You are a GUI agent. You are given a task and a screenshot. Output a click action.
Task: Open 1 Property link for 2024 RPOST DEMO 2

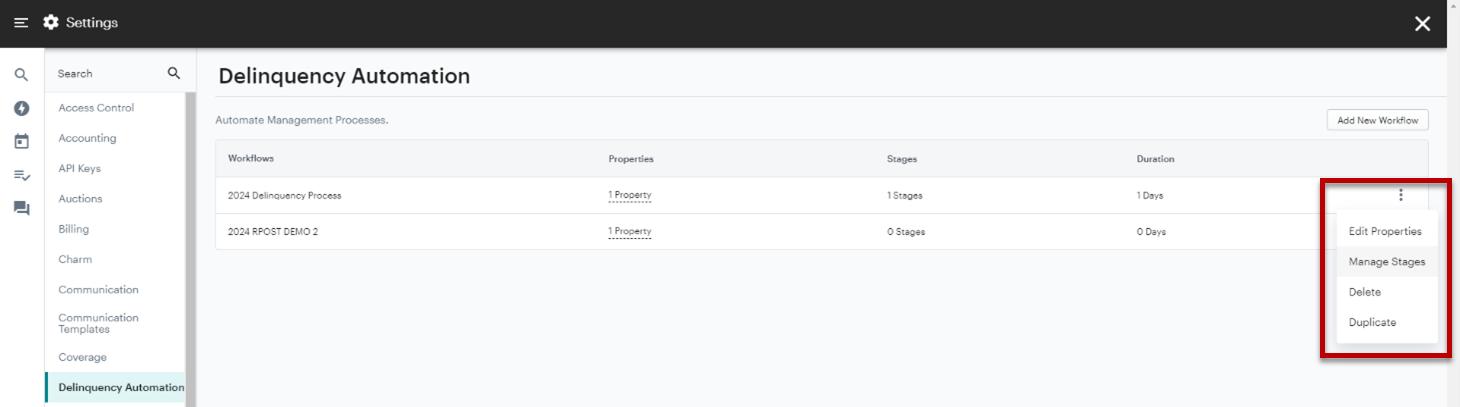(629, 231)
